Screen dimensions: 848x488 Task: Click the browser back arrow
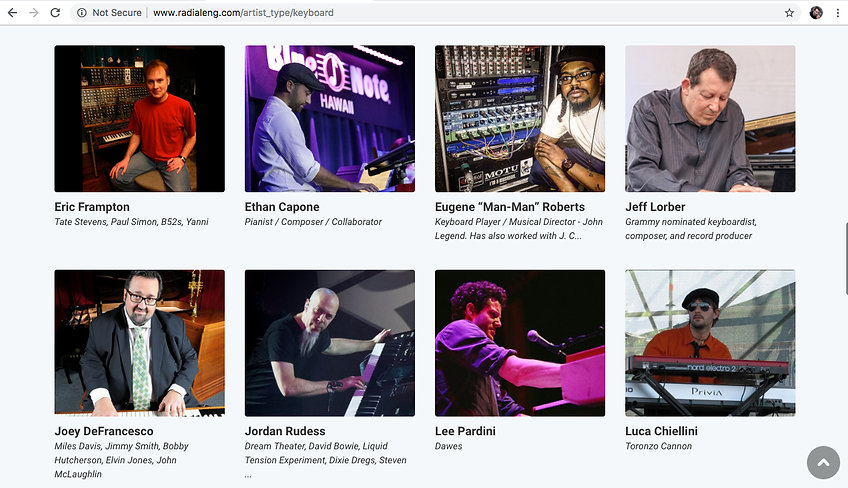(12, 12)
